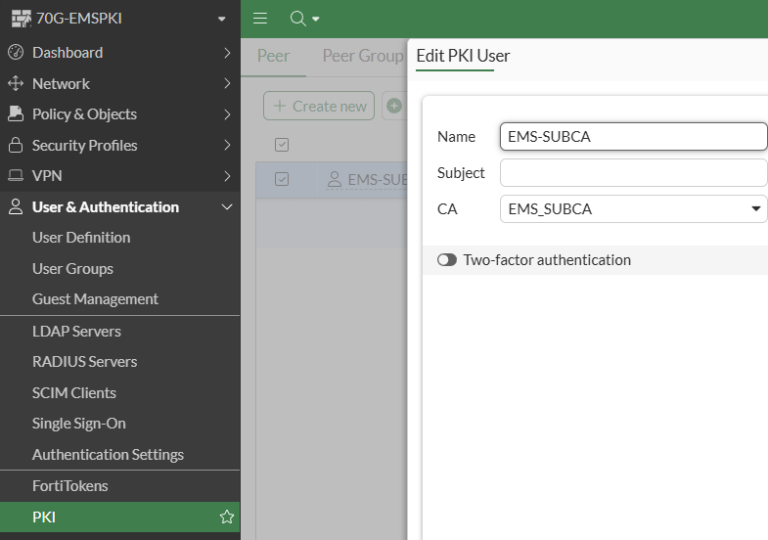Expand the Policy & Objects chevron
The height and width of the screenshot is (540, 768).
(x=227, y=115)
